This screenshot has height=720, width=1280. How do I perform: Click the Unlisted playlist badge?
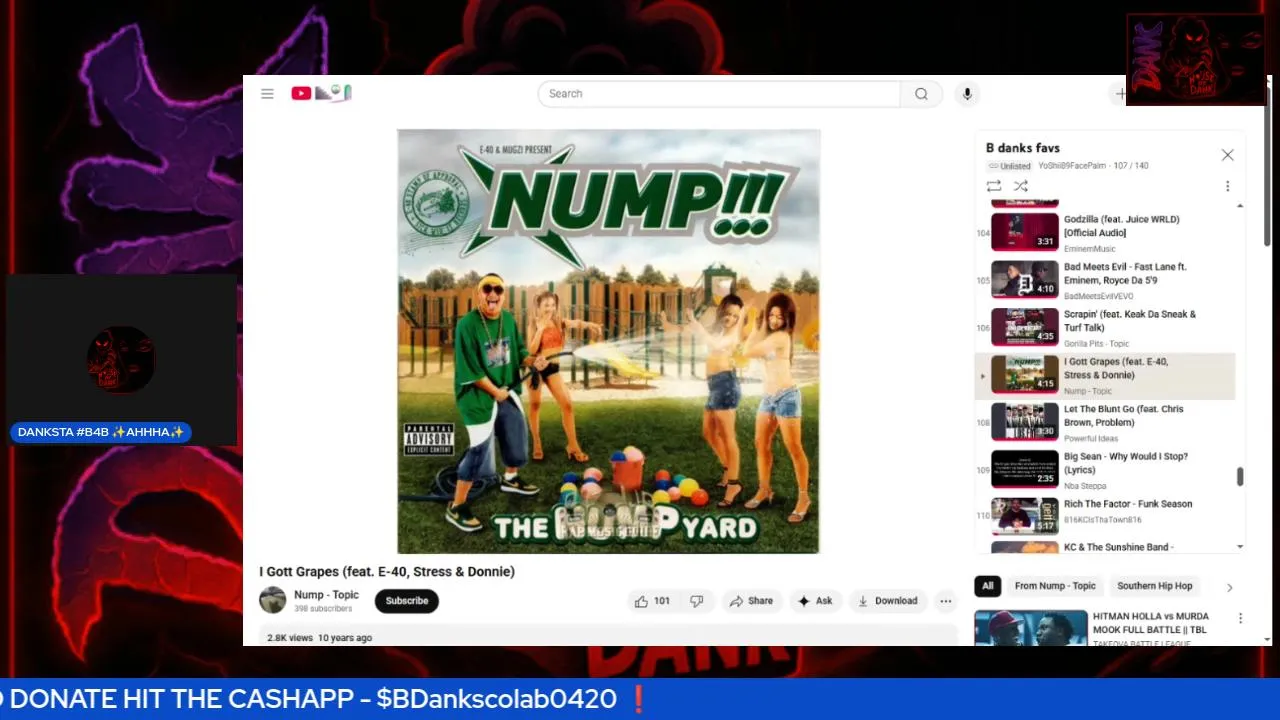point(1009,166)
